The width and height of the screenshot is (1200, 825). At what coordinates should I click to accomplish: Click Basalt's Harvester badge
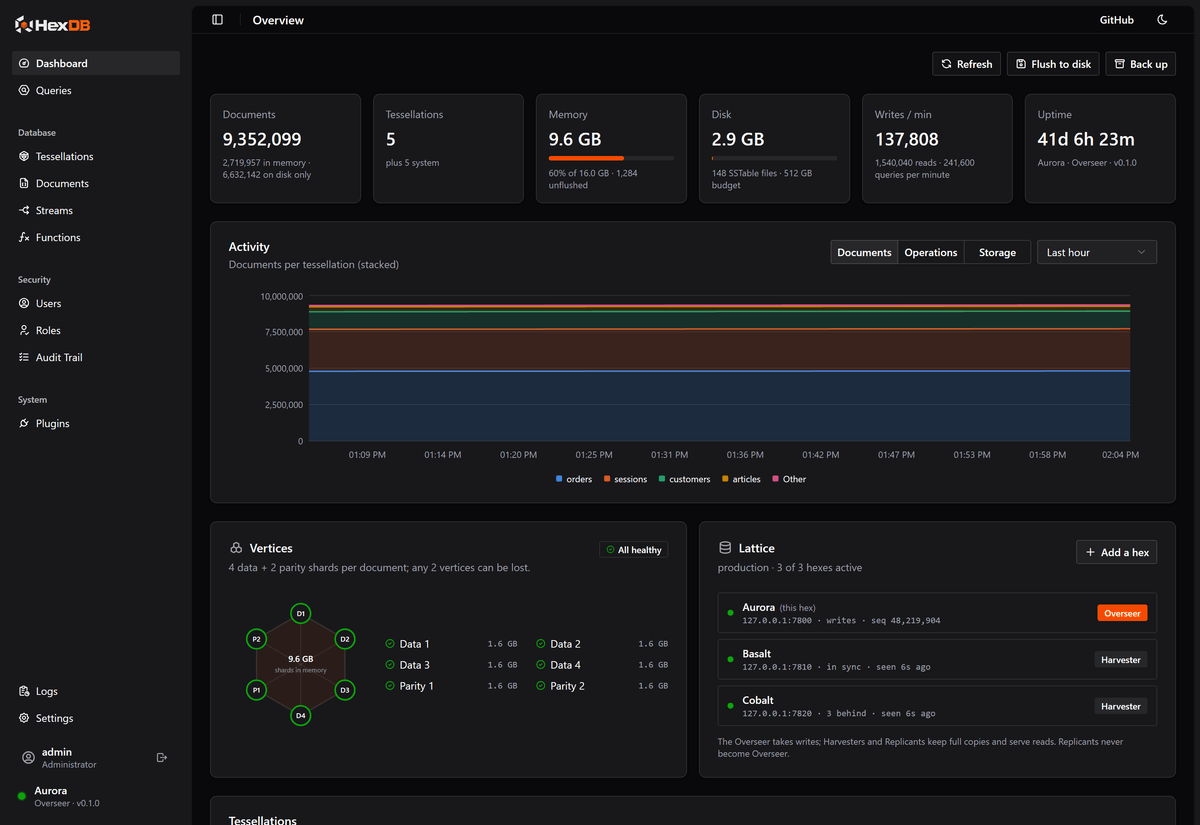1121,660
